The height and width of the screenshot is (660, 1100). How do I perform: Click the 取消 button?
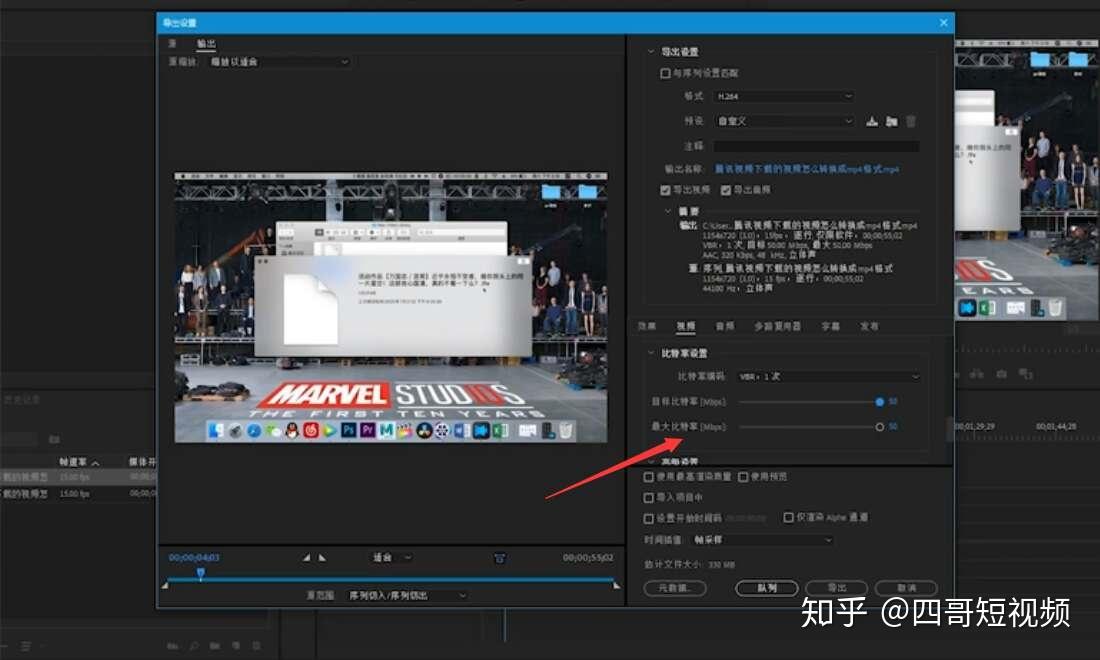pyautogui.click(x=906, y=588)
